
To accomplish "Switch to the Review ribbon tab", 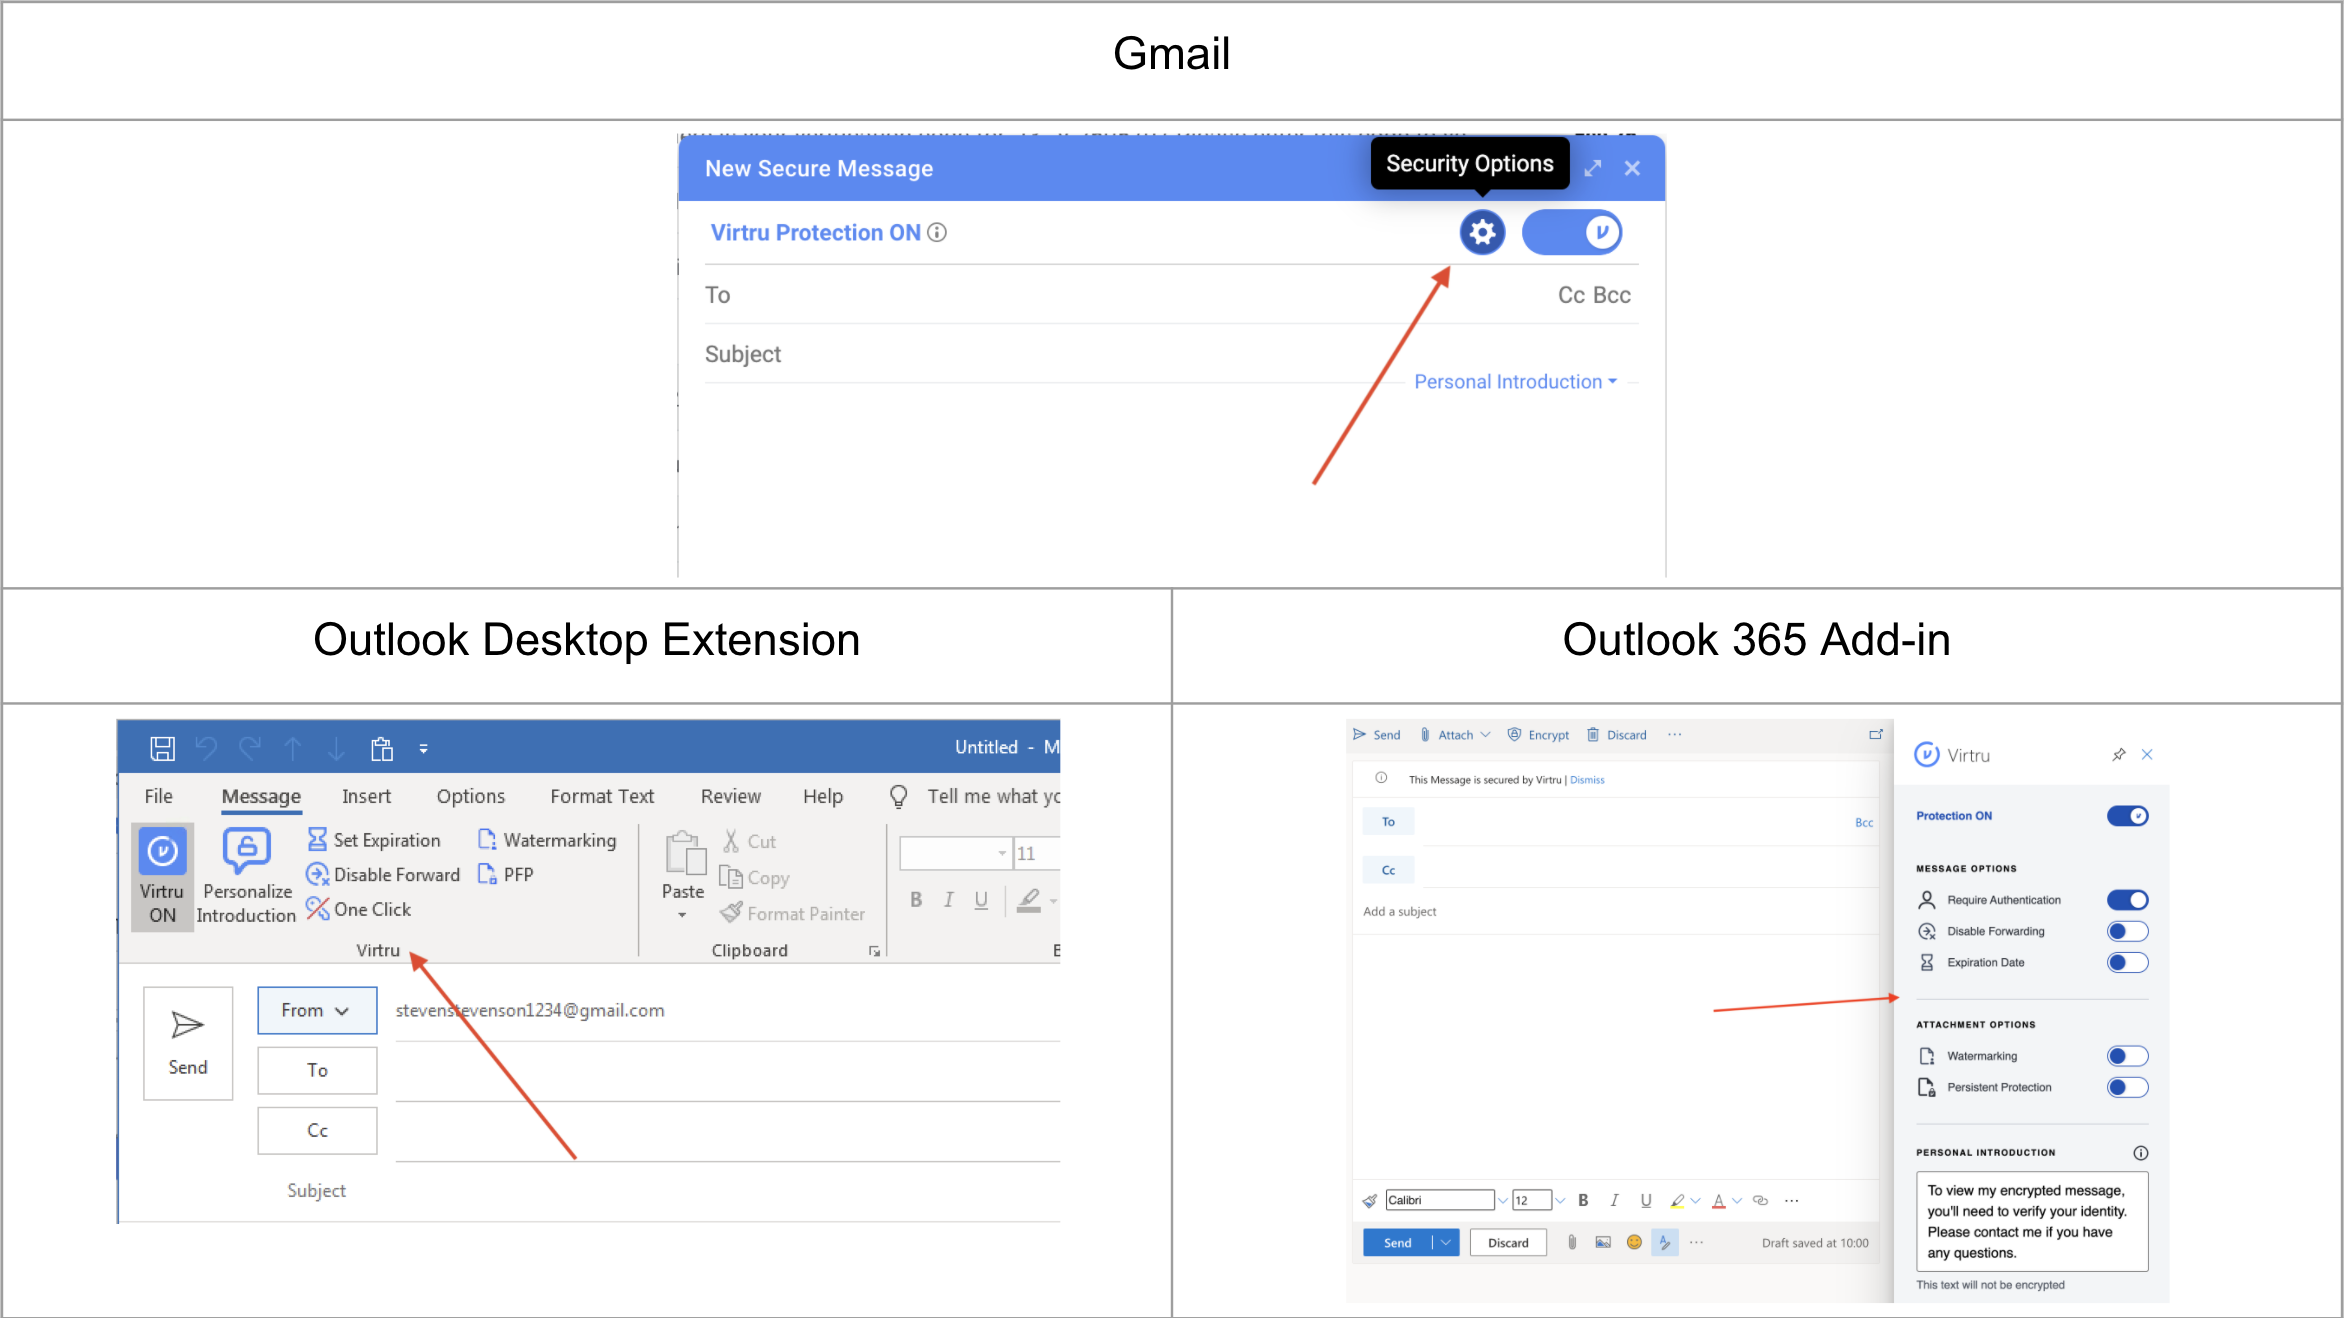I will [x=730, y=796].
